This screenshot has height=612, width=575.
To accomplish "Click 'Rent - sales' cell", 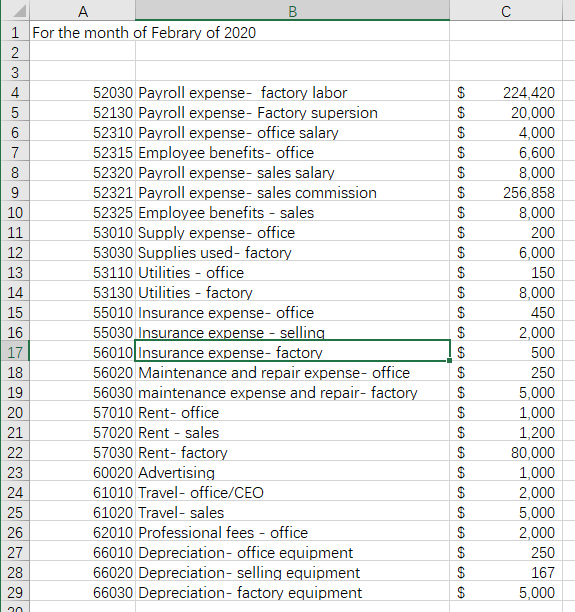I will [x=292, y=432].
